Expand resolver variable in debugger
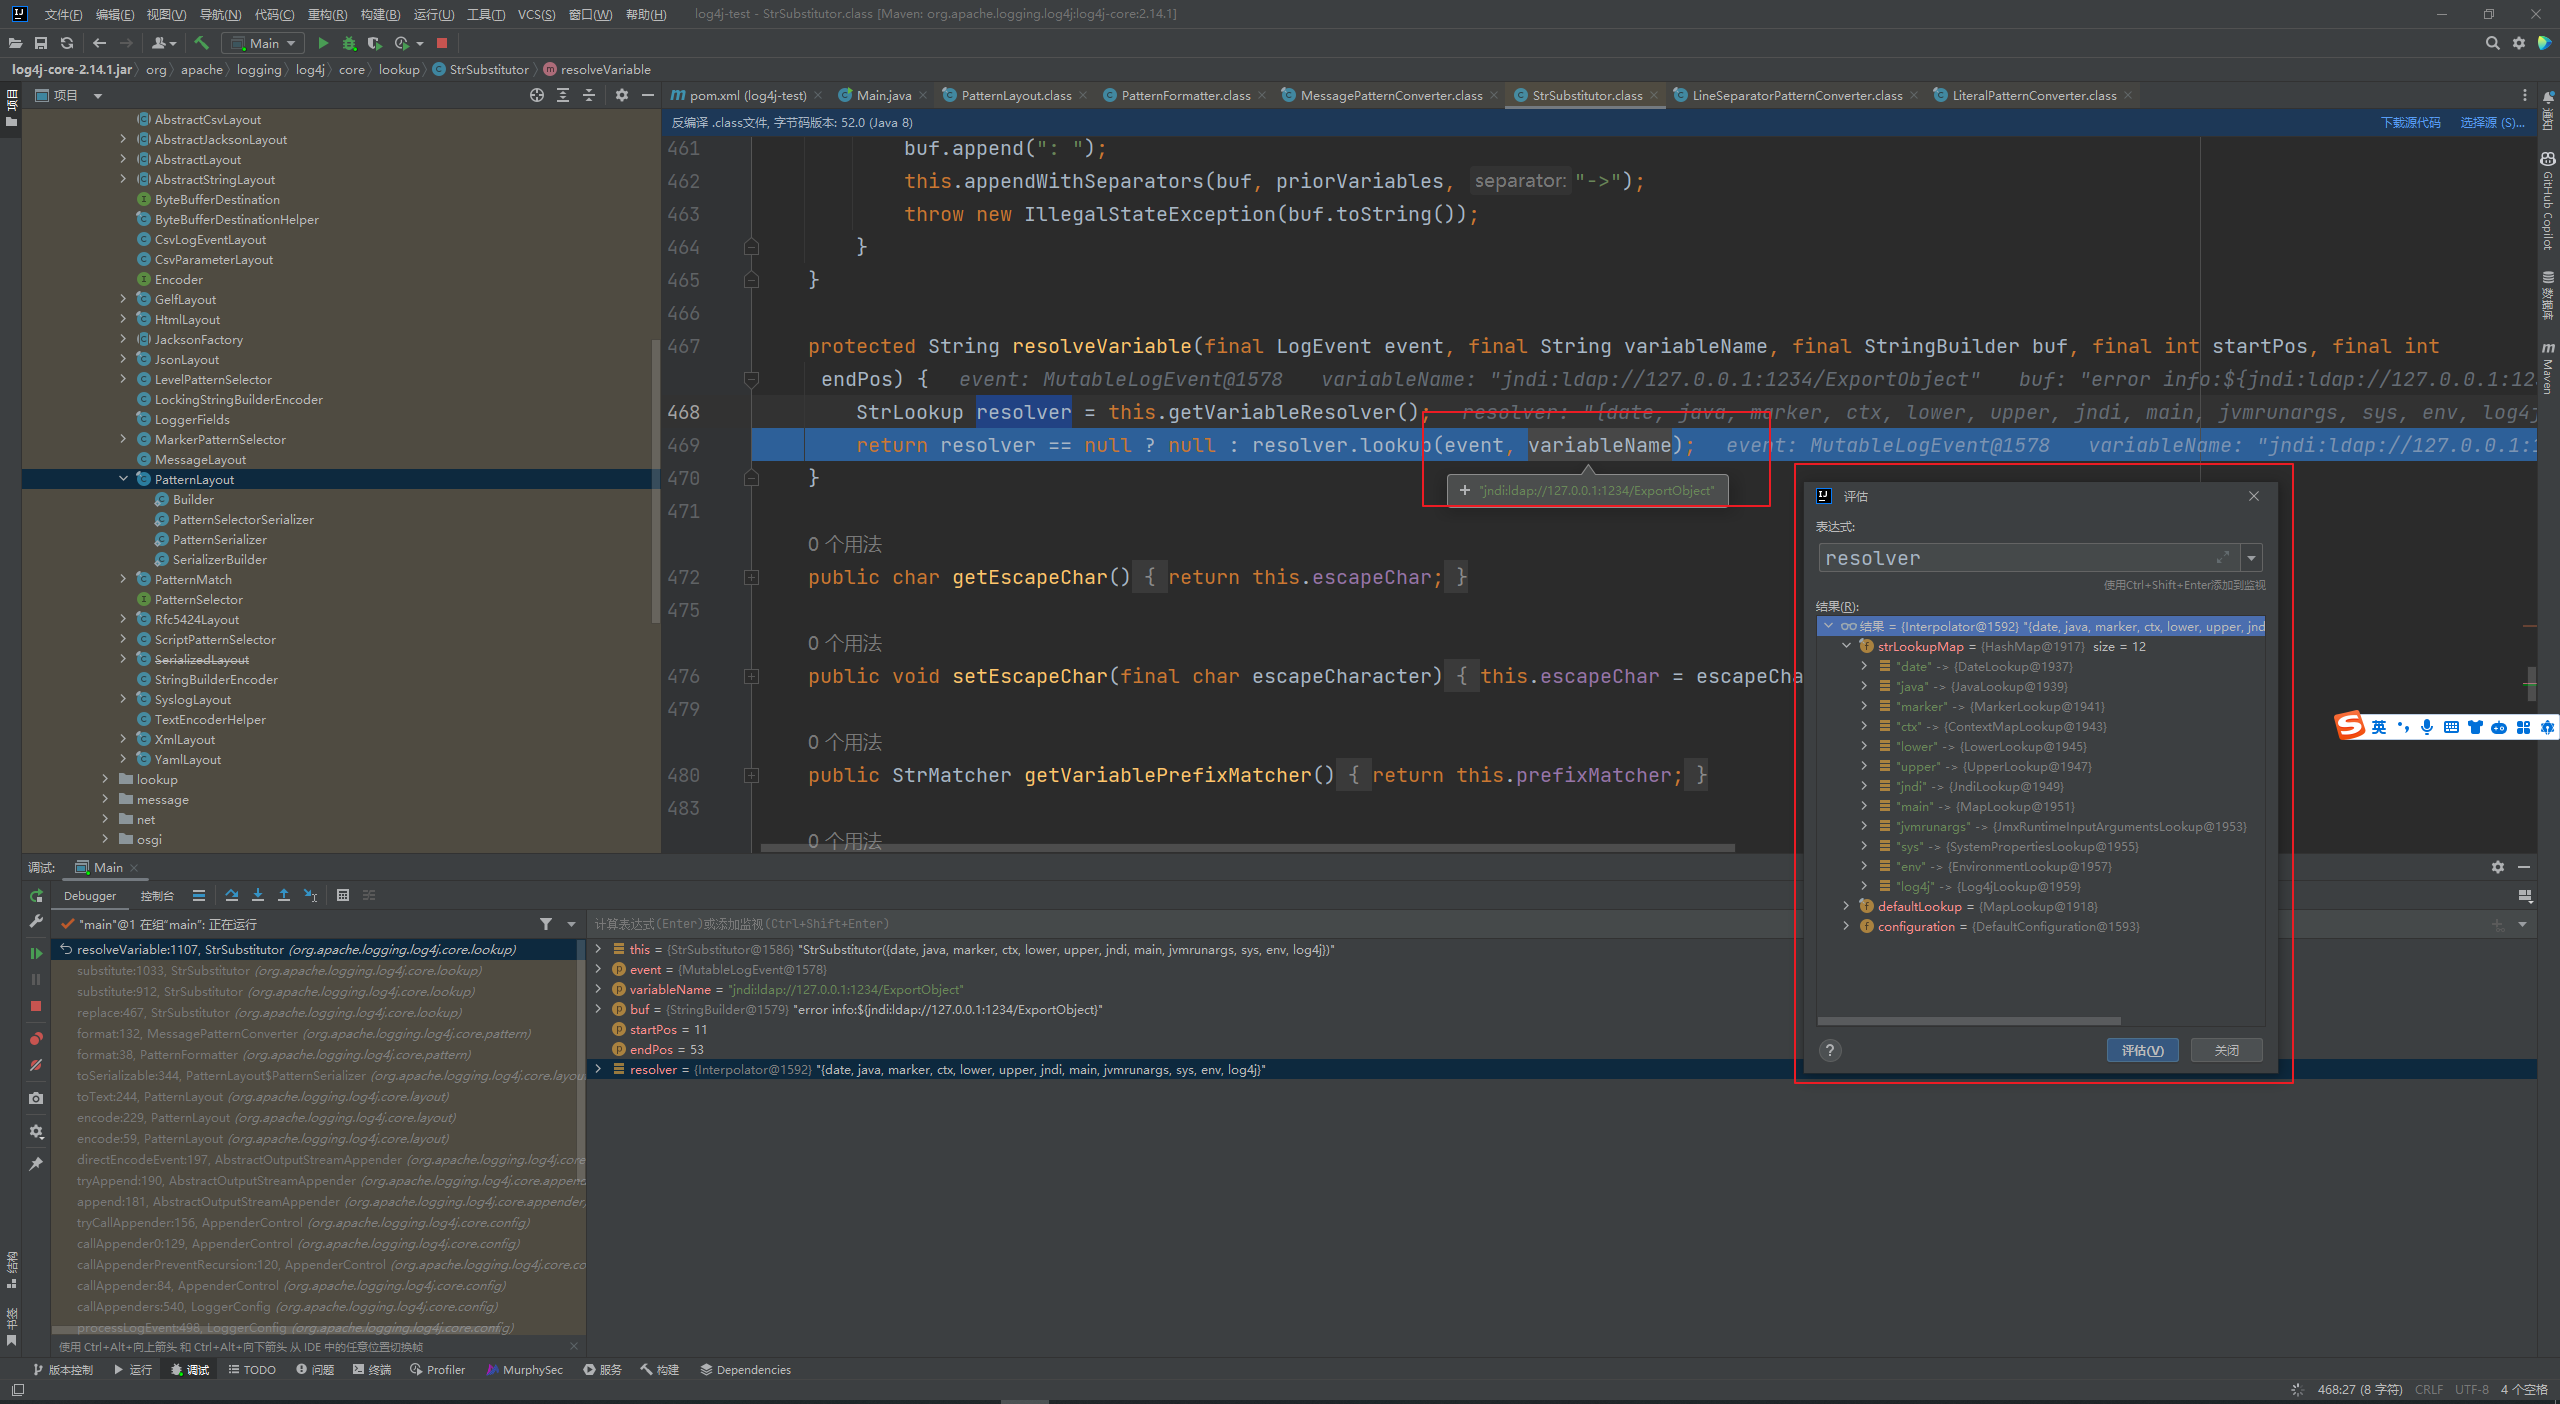This screenshot has height=1404, width=2560. [599, 1069]
